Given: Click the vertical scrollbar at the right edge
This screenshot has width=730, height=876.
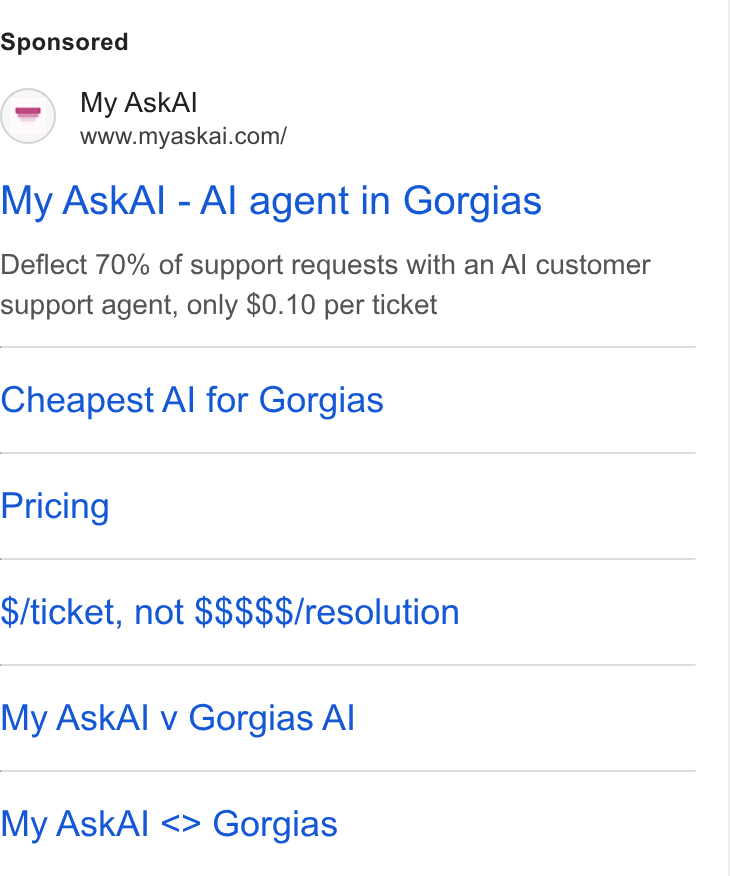Looking at the screenshot, I should tap(728, 438).
